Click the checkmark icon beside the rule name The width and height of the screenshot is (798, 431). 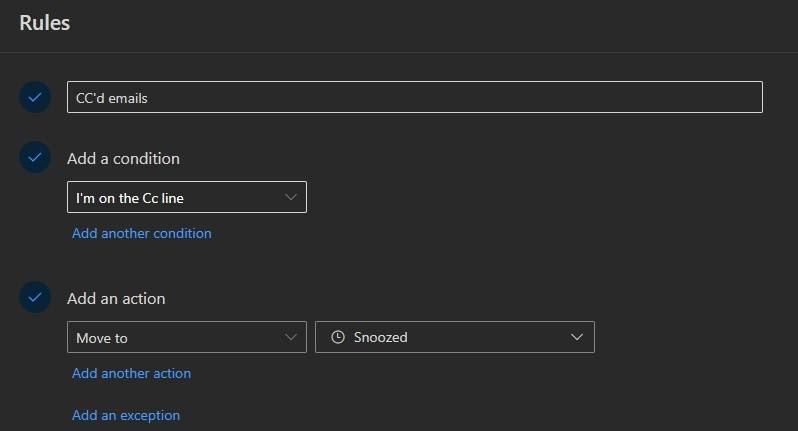(x=35, y=97)
